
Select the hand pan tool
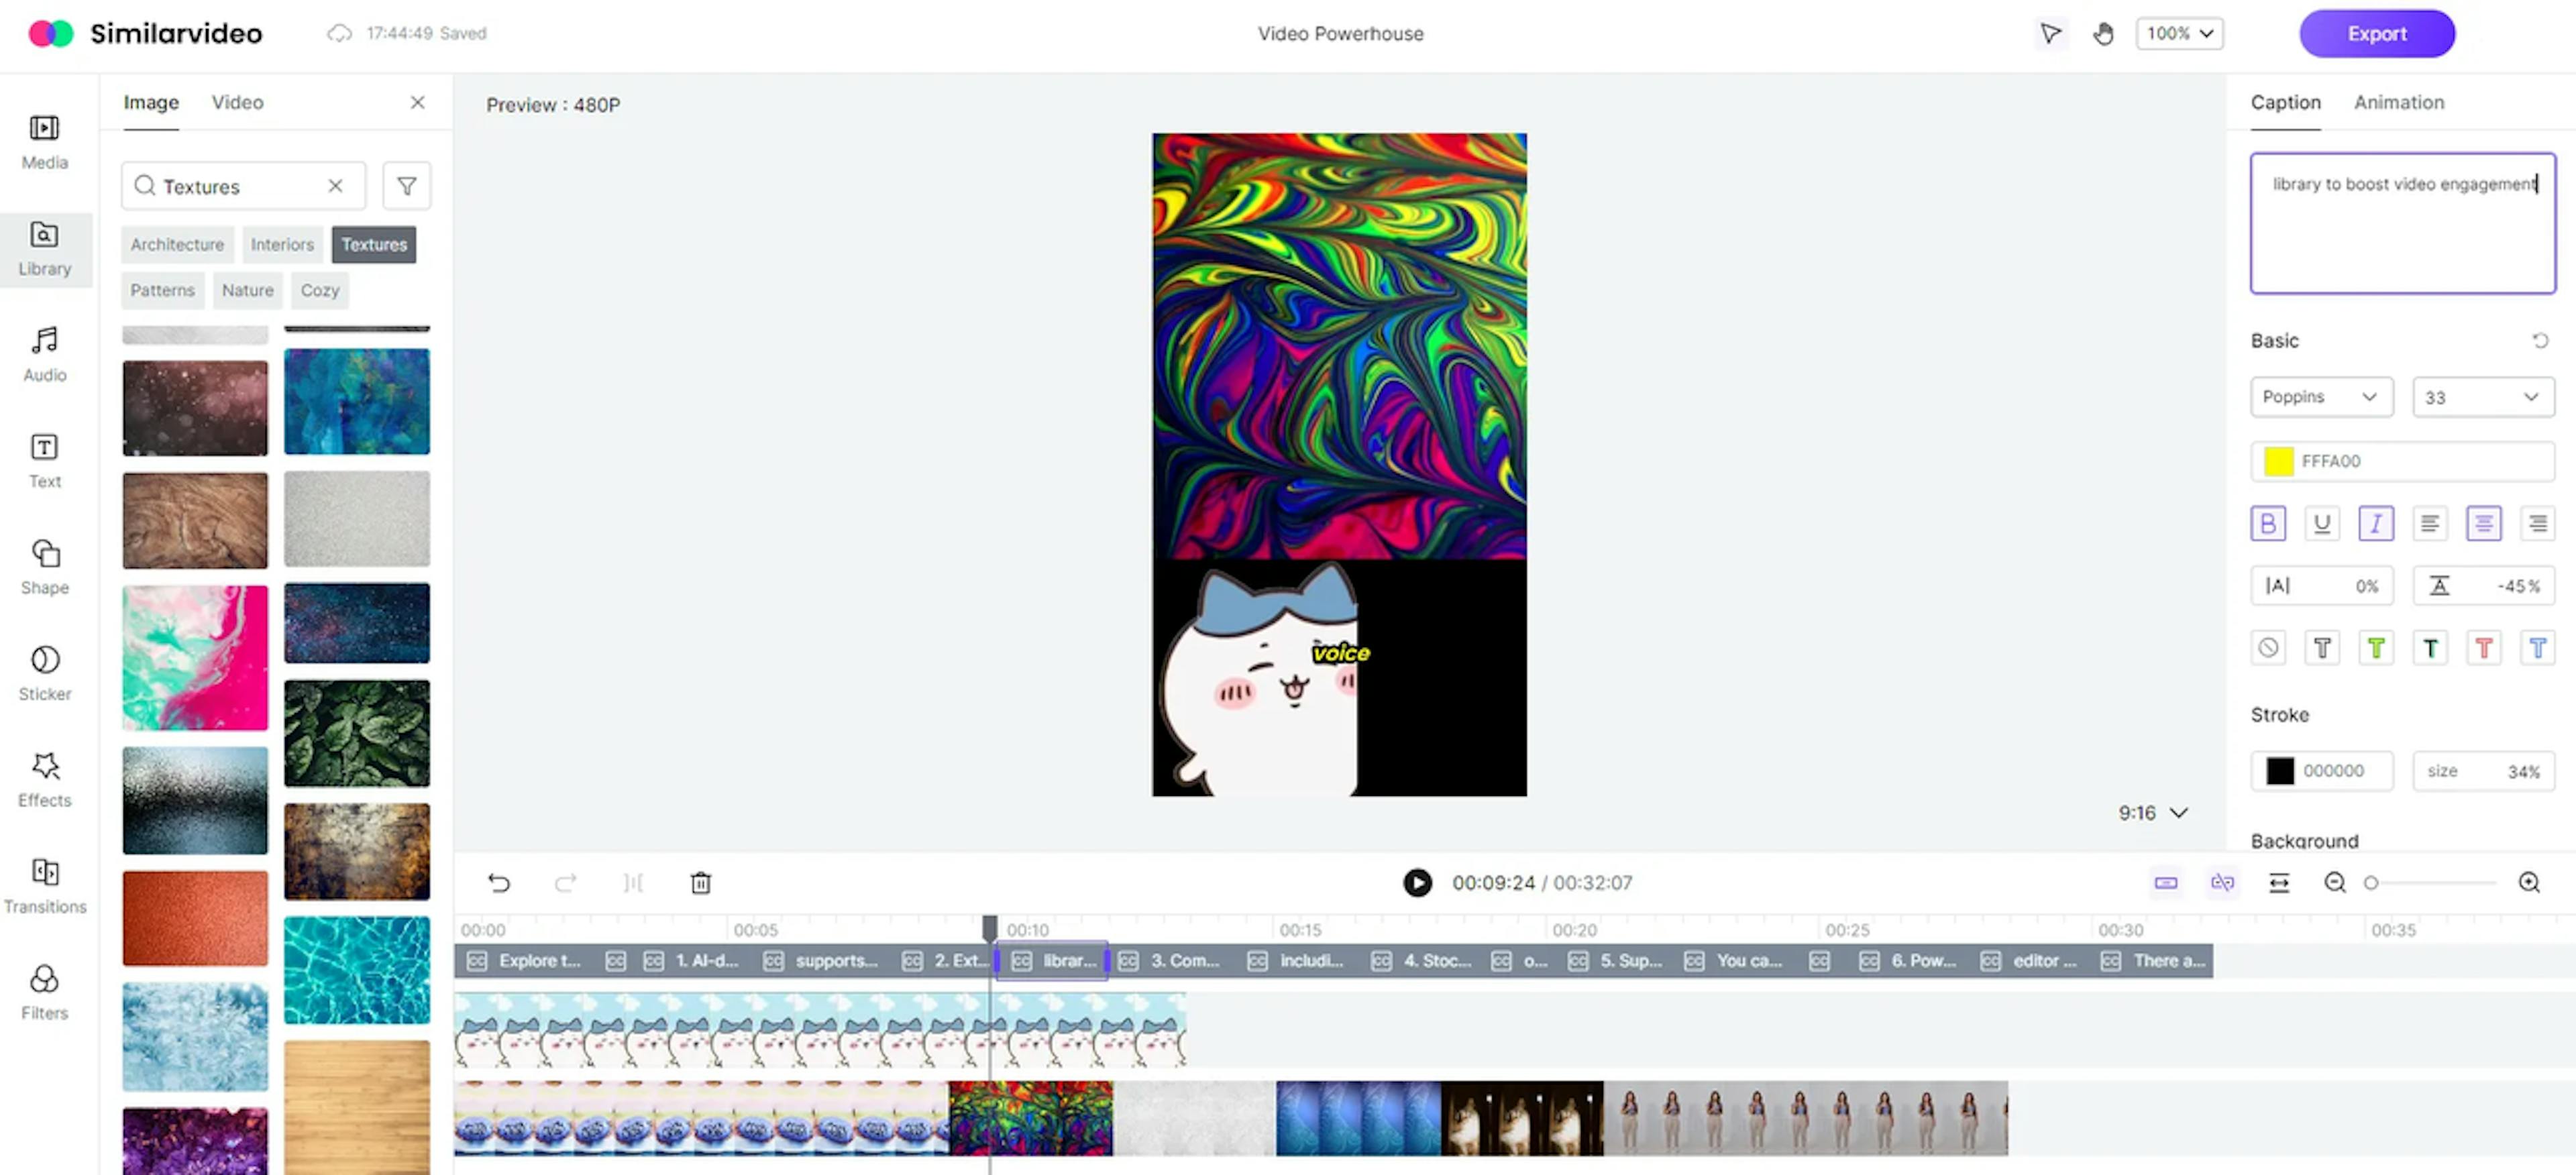point(2103,33)
